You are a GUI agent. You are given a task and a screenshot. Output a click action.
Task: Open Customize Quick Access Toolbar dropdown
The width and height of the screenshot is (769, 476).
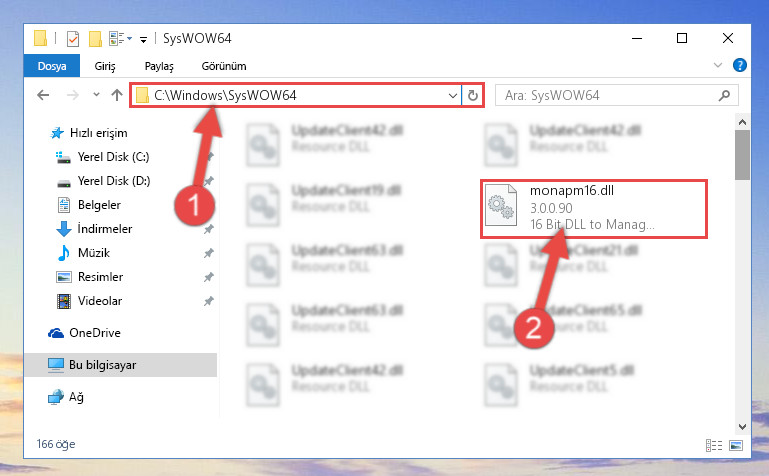click(x=143, y=39)
